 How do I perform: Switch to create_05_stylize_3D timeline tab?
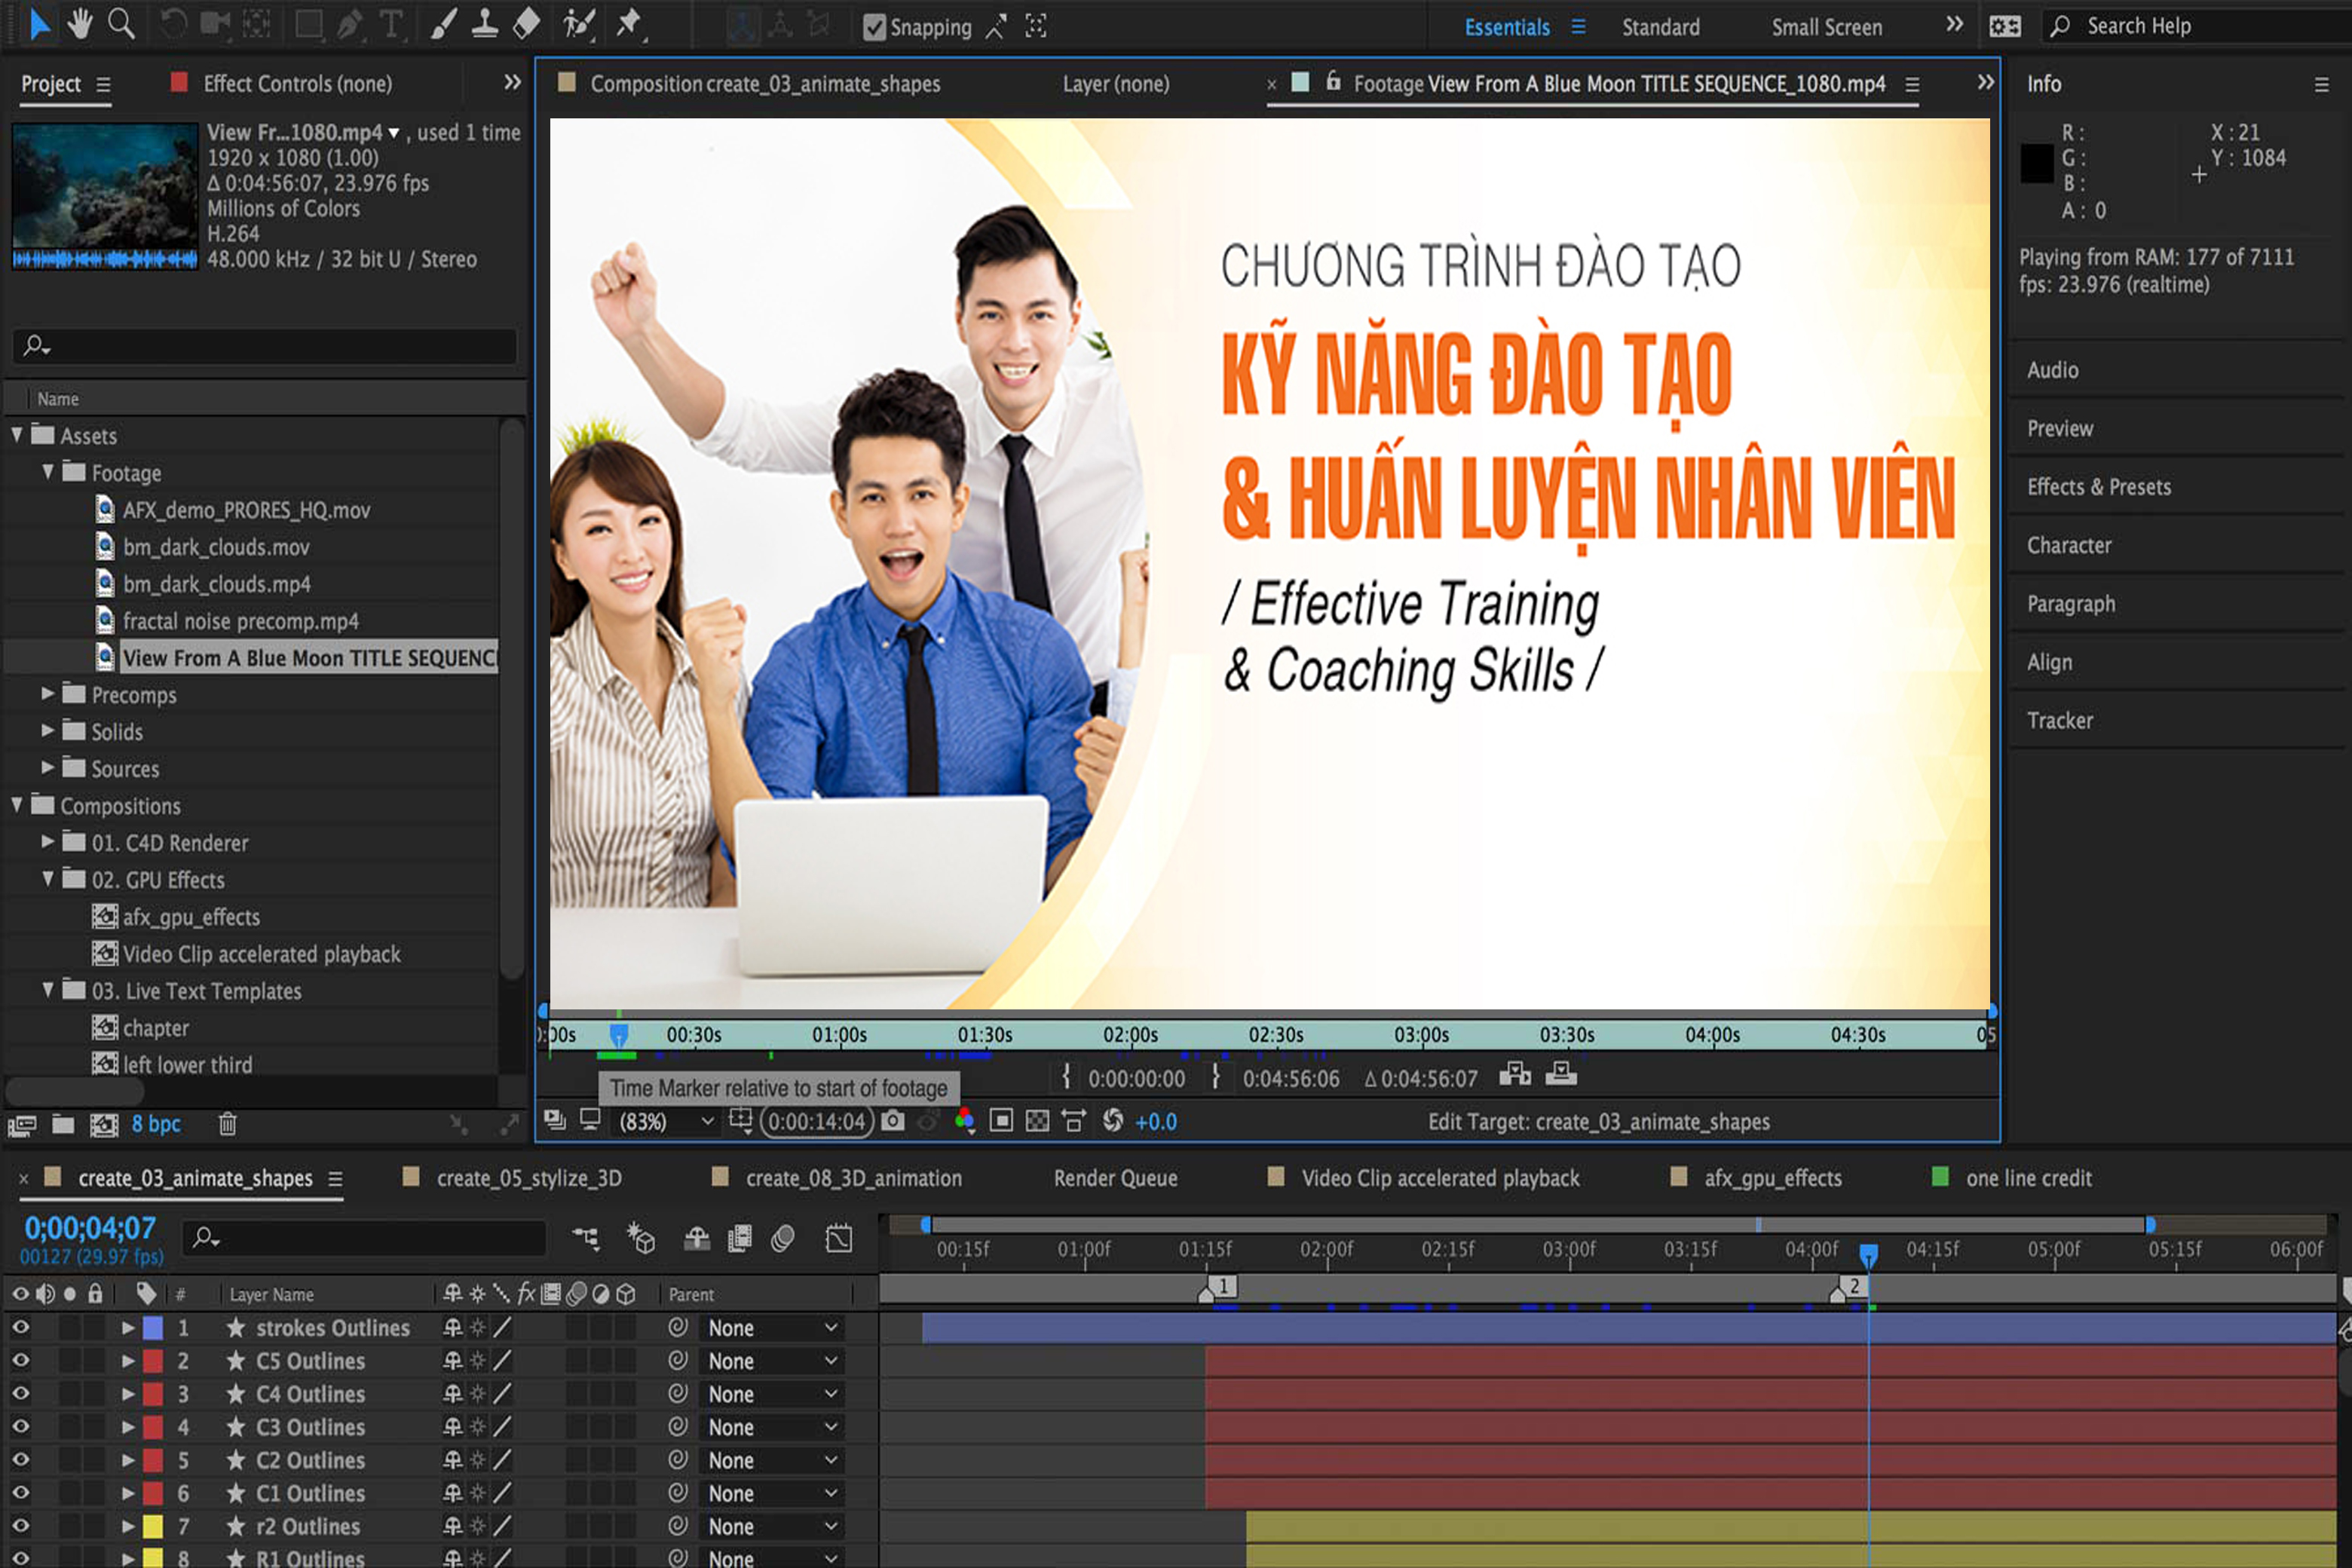[528, 1178]
